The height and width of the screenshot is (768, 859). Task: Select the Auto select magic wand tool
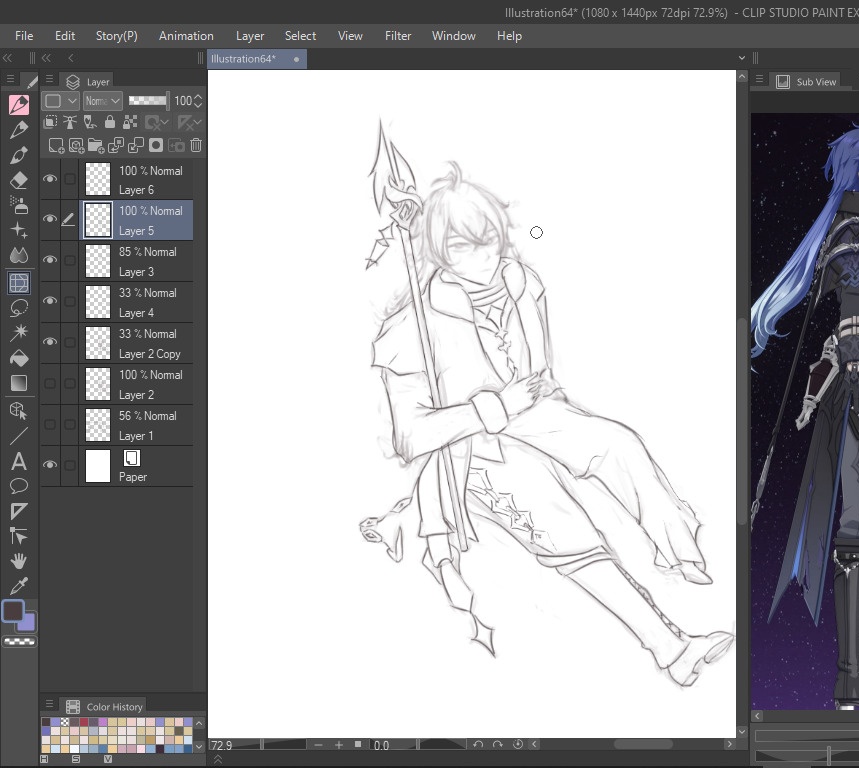[19, 333]
